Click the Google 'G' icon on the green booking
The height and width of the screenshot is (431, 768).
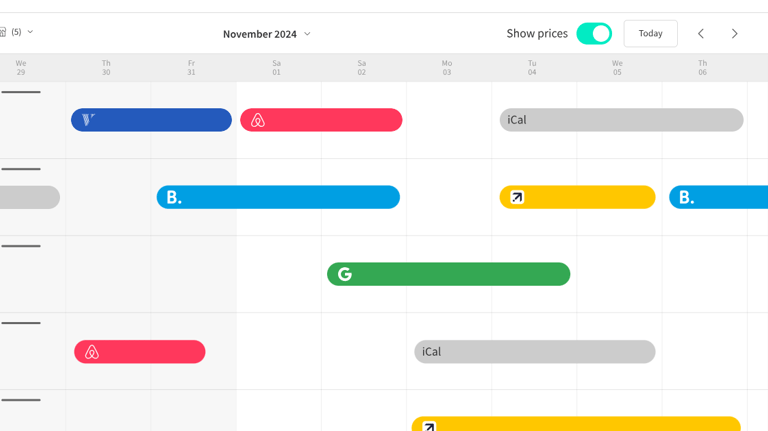pyautogui.click(x=345, y=274)
